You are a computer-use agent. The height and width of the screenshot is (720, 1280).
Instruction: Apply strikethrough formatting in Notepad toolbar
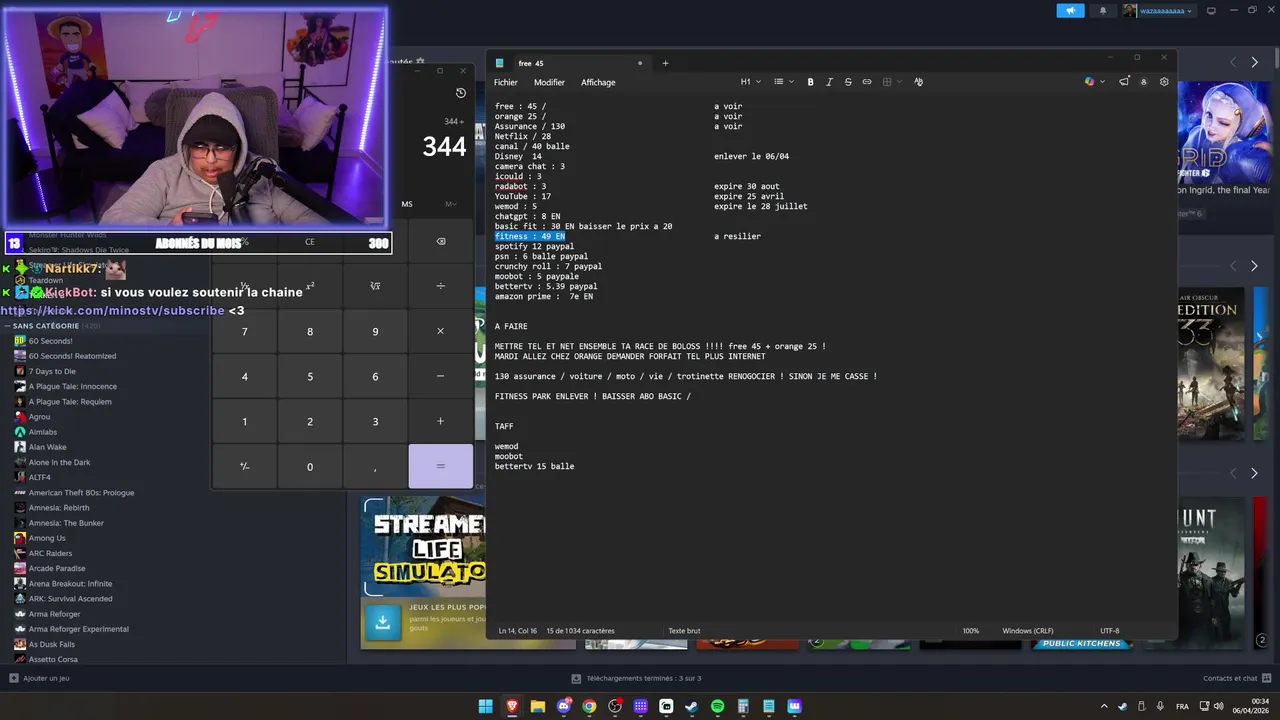click(848, 82)
